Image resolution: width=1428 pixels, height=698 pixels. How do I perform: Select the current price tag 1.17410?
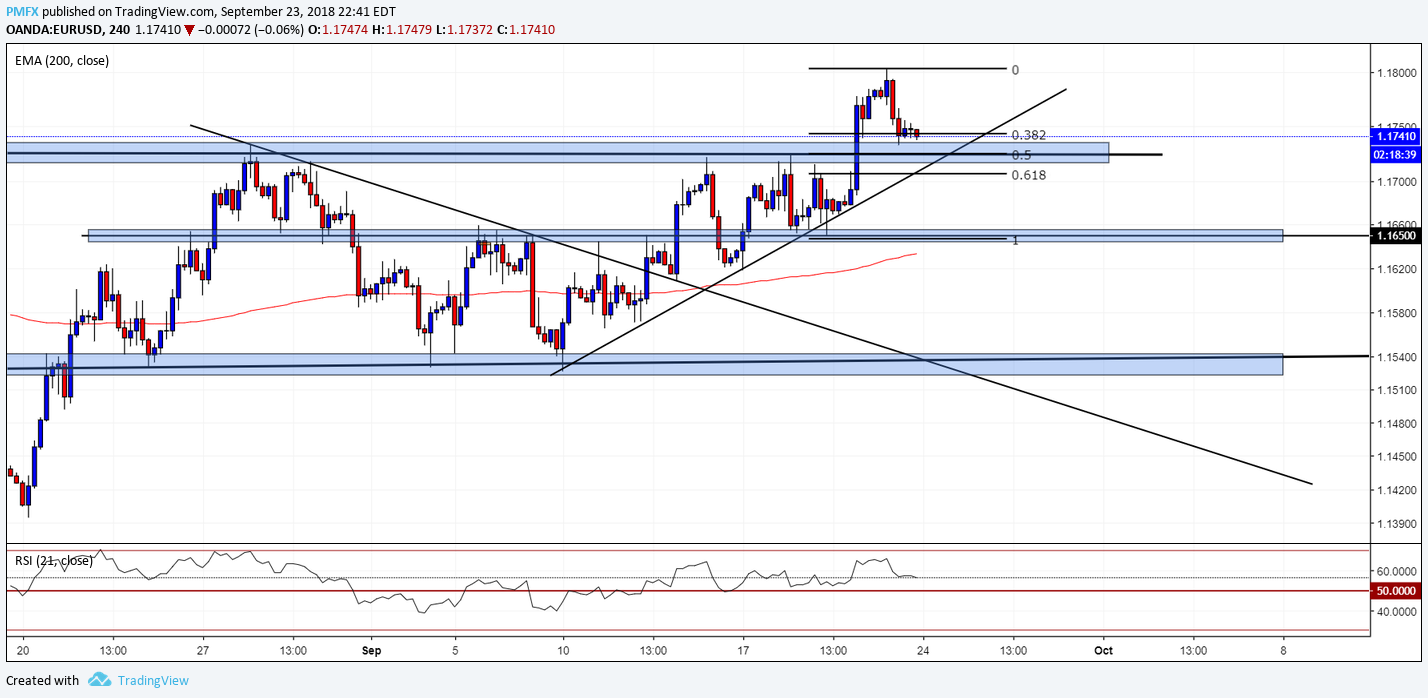(1396, 136)
